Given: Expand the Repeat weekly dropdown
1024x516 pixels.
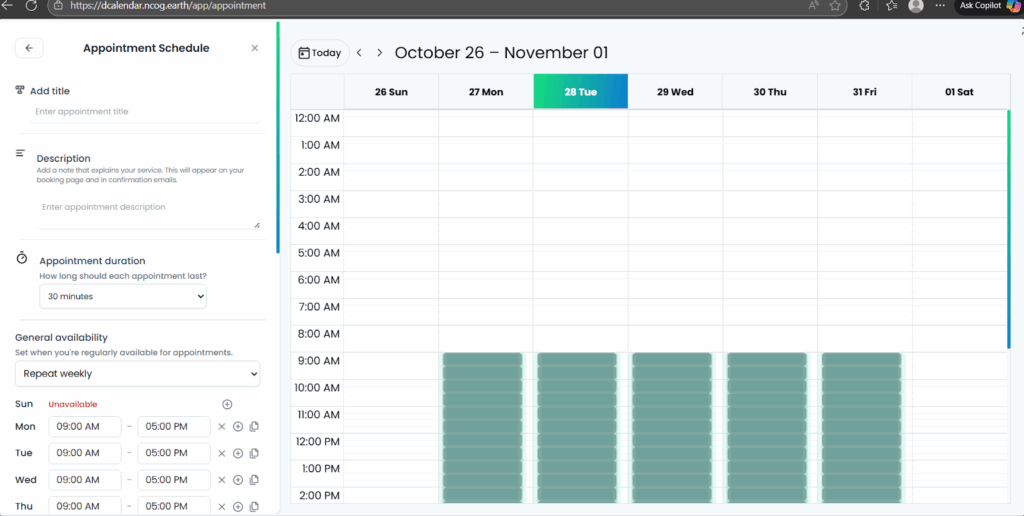Looking at the screenshot, I should tap(137, 374).
